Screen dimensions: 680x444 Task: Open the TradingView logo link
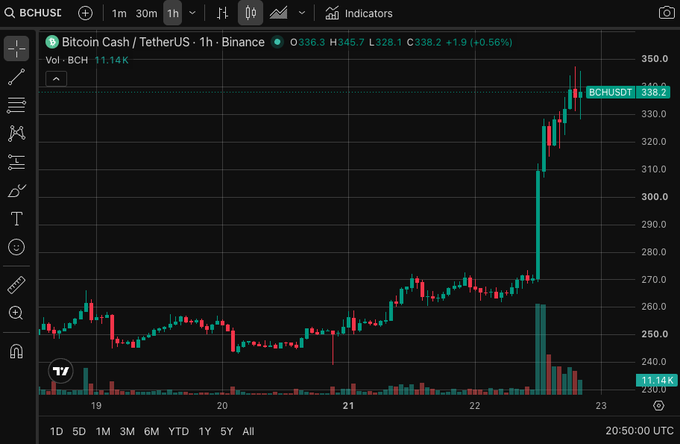point(61,371)
